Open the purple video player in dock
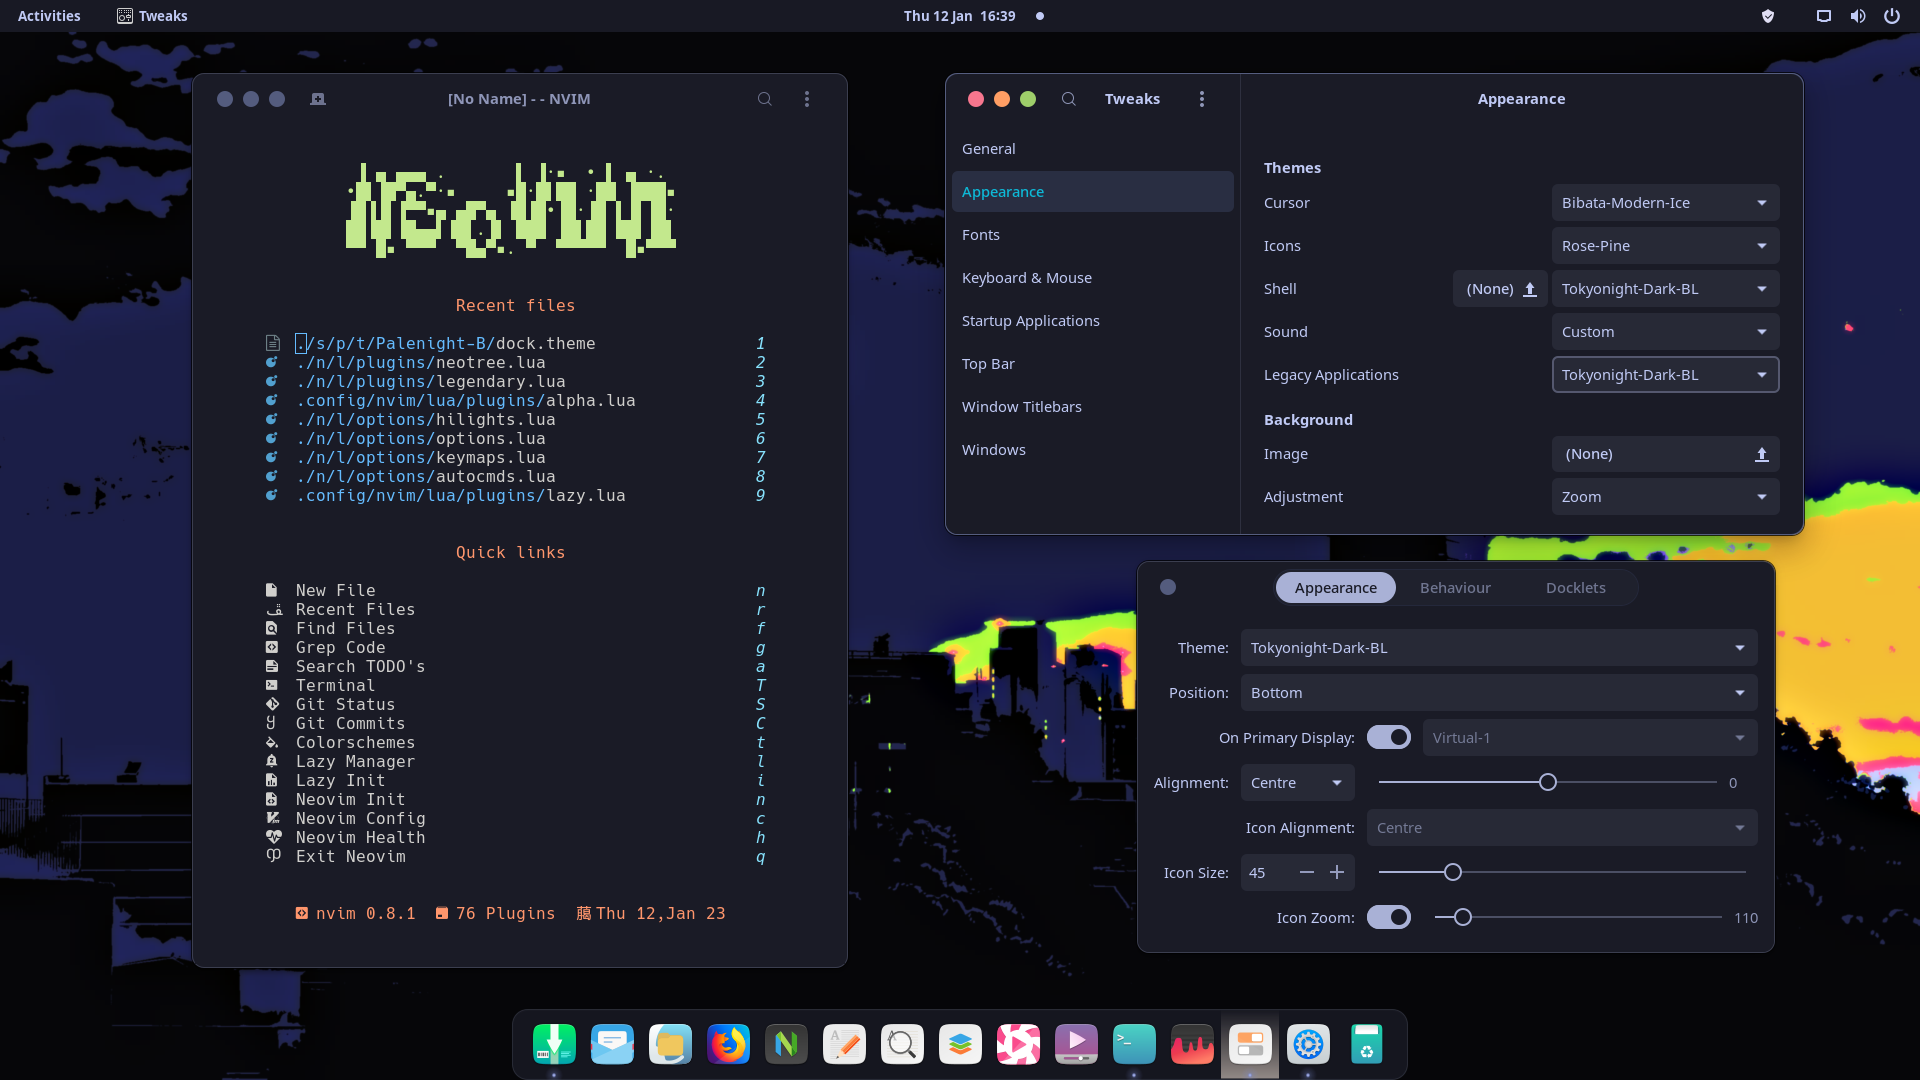Image resolution: width=1920 pixels, height=1080 pixels. point(1076,1045)
